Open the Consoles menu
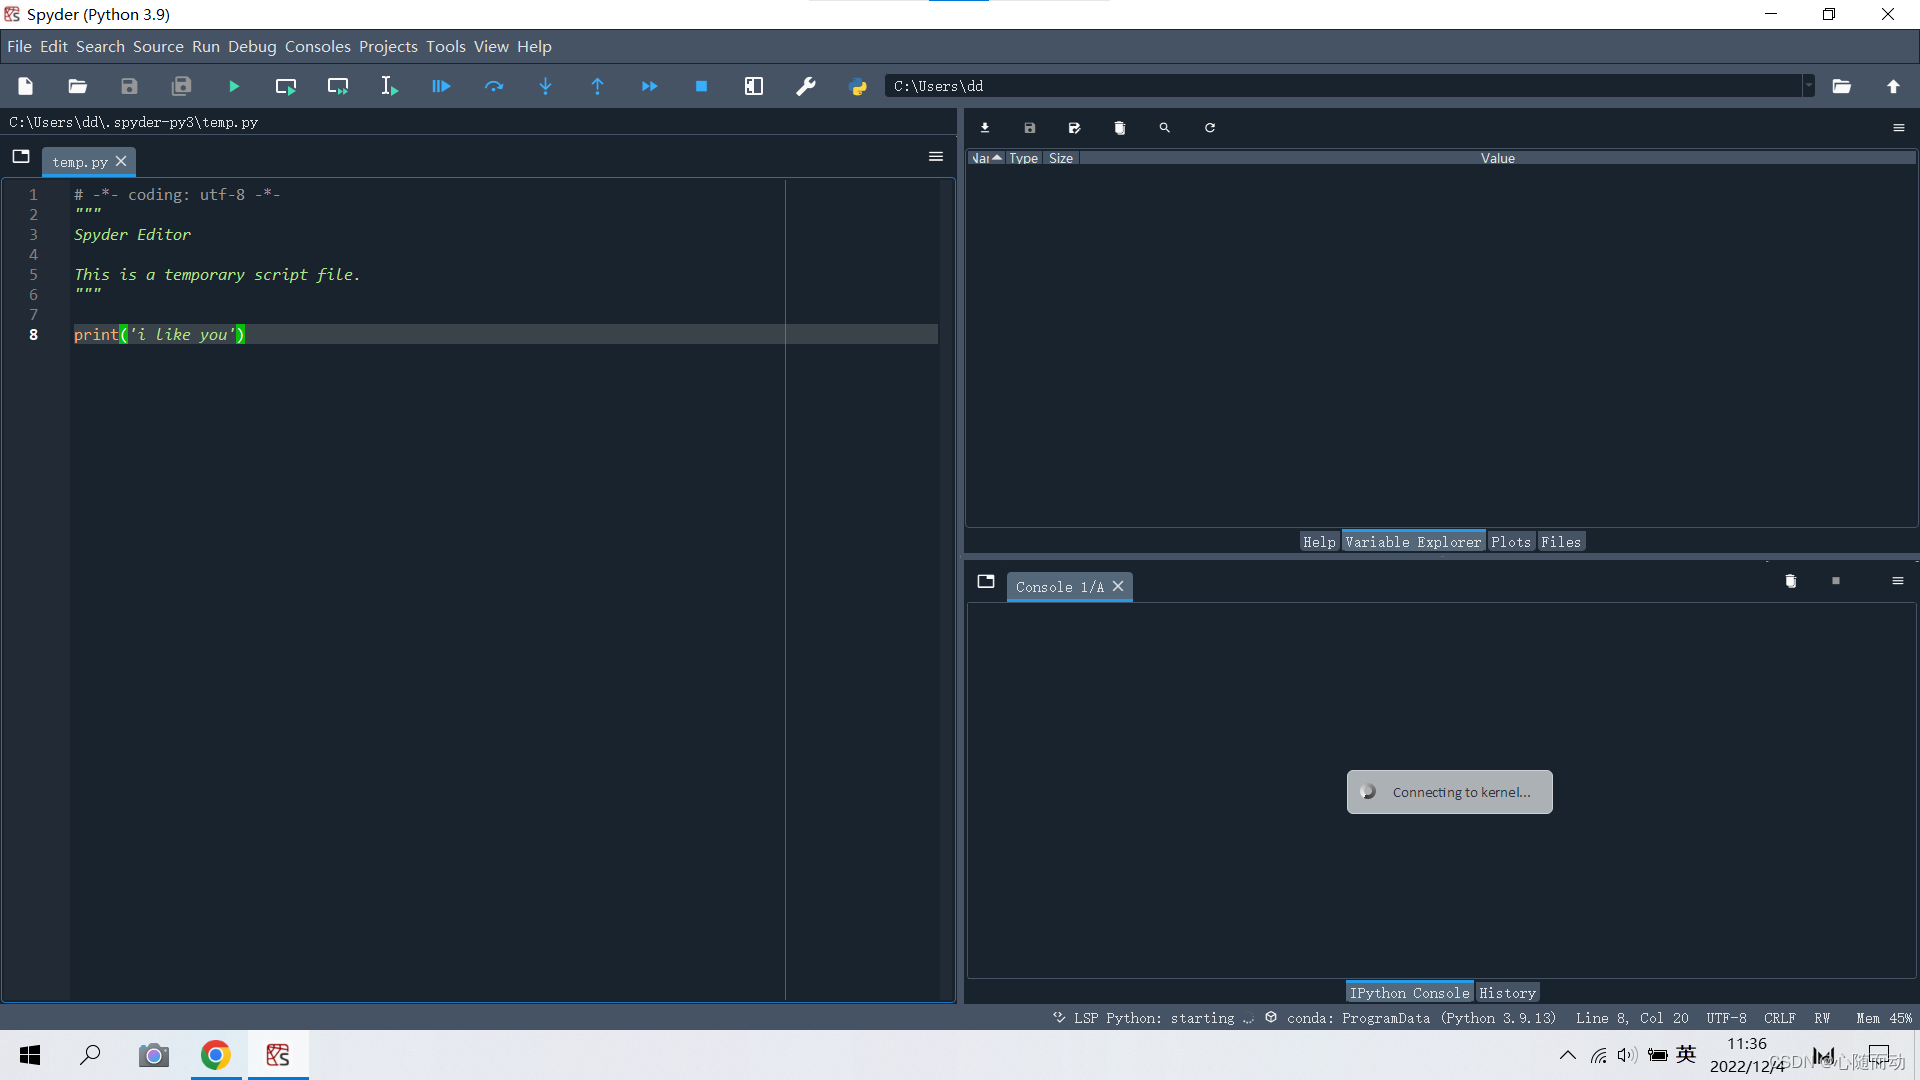This screenshot has width=1920, height=1080. (317, 47)
